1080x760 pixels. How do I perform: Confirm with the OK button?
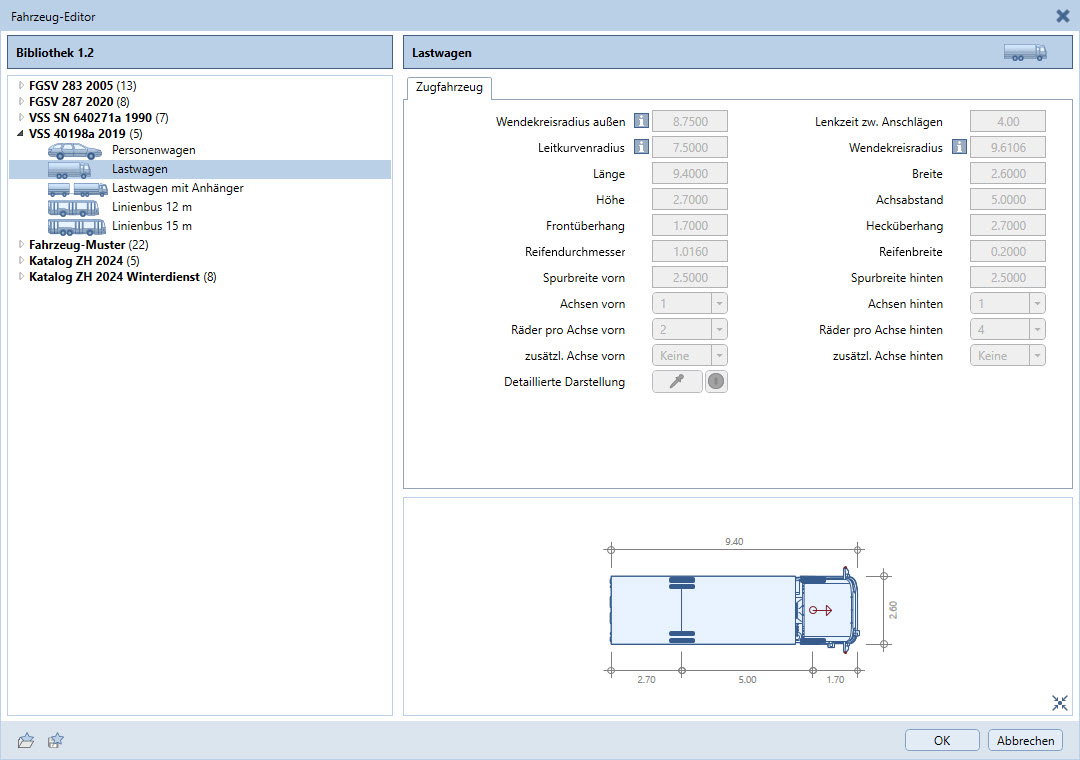[x=941, y=741]
